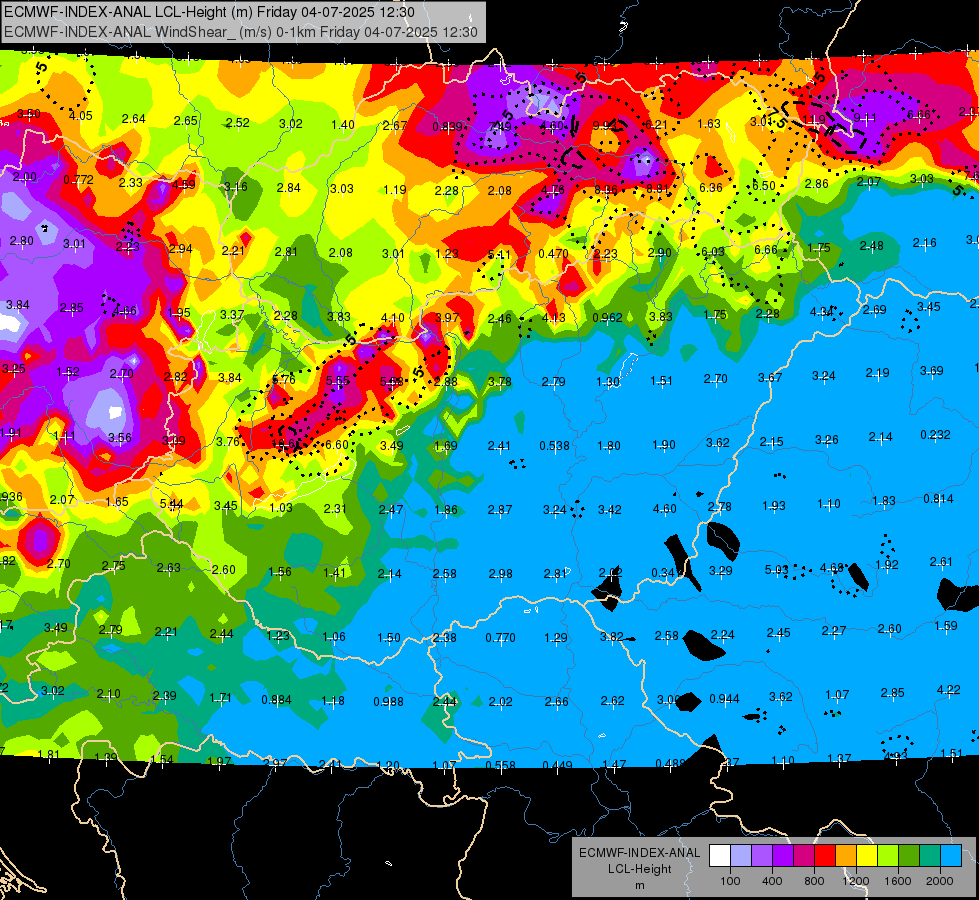This screenshot has height=900, width=979.
Task: Click the grid value 6.60
Action: click(337, 444)
